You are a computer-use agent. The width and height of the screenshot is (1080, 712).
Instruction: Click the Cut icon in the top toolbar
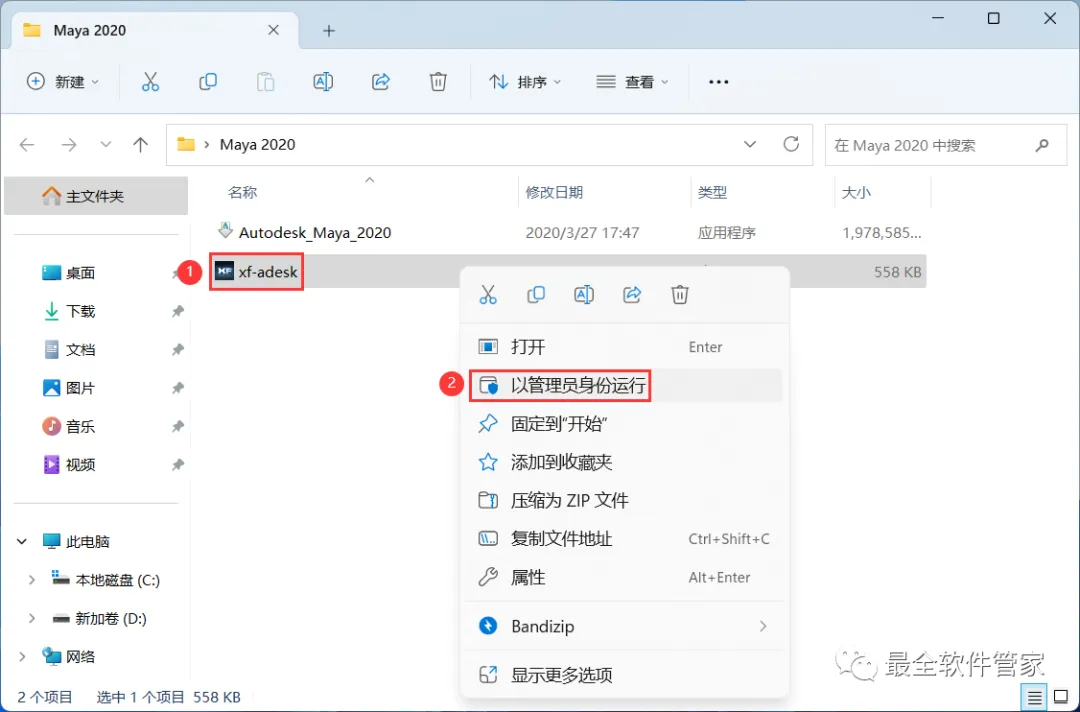[150, 82]
